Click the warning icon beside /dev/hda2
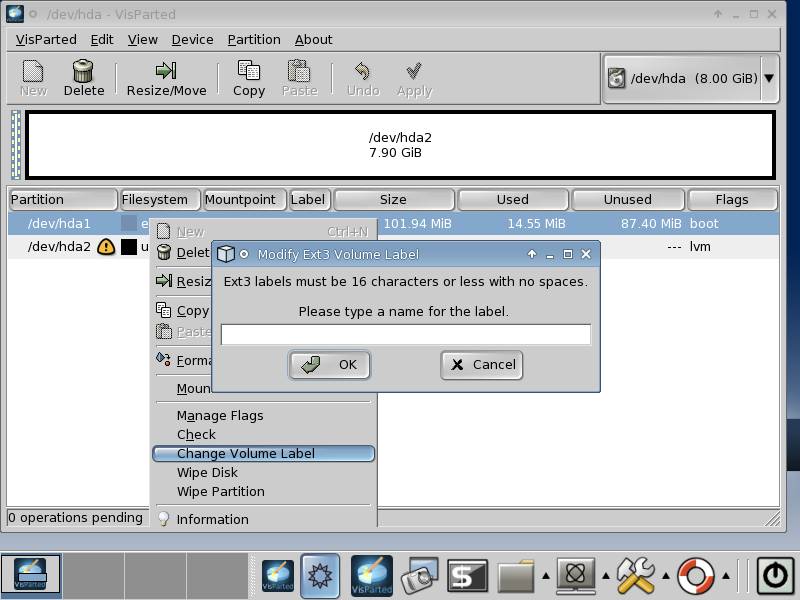The image size is (800, 600). point(106,247)
